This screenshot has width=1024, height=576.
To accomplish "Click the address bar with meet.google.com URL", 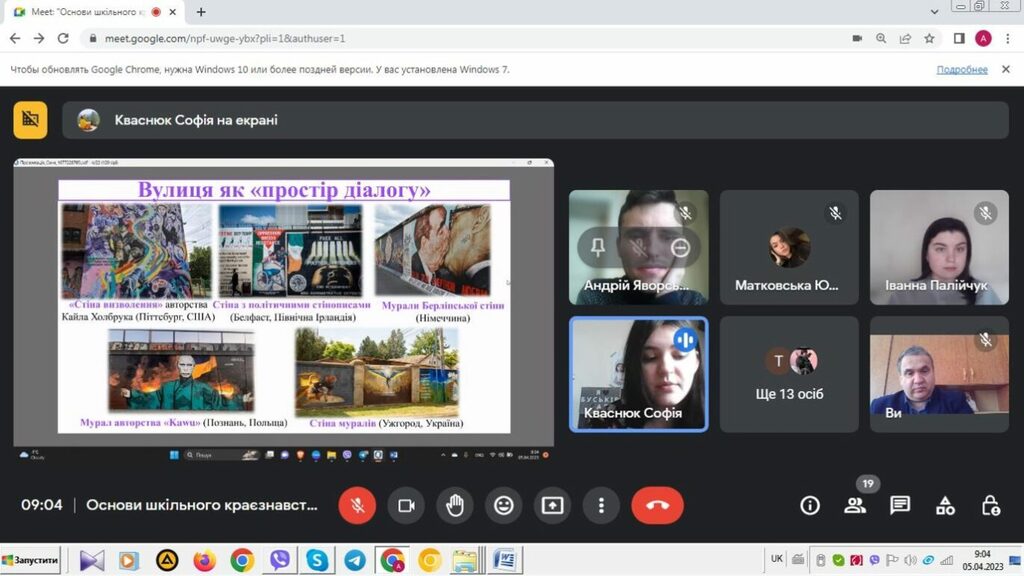I will point(400,38).
